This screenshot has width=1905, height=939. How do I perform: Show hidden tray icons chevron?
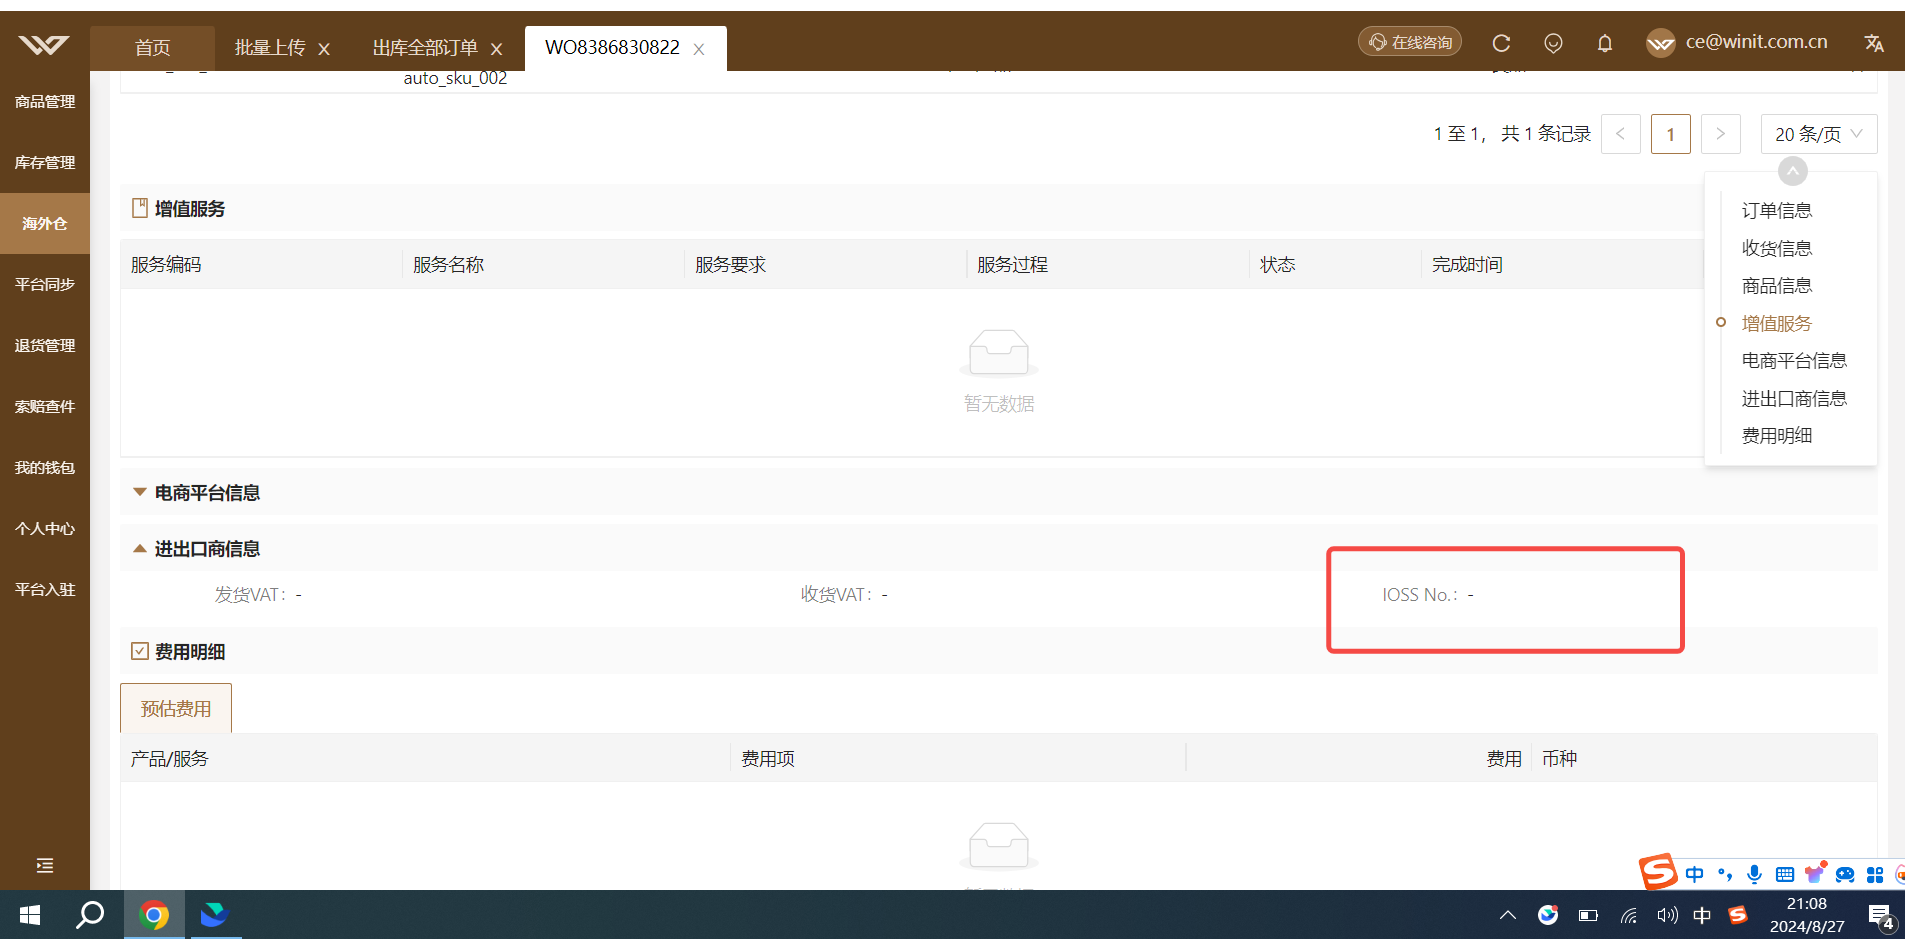click(1508, 915)
